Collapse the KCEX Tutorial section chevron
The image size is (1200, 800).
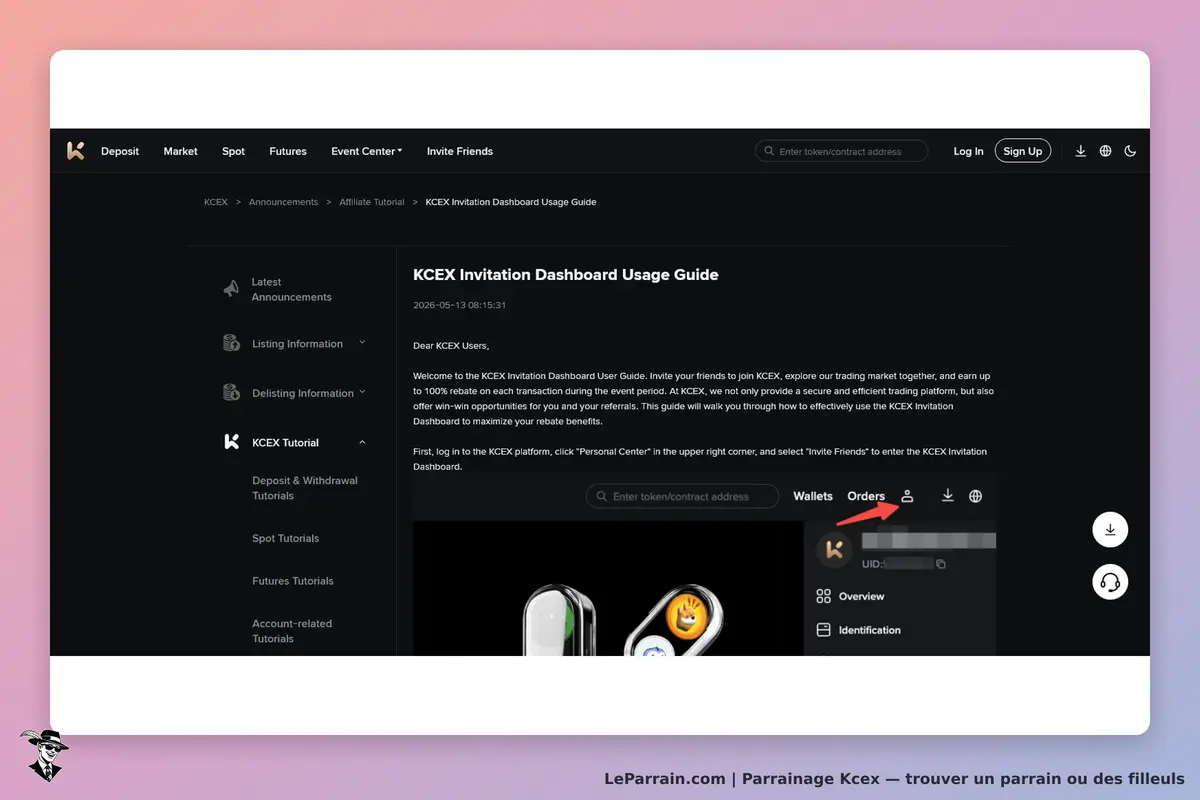click(362, 442)
